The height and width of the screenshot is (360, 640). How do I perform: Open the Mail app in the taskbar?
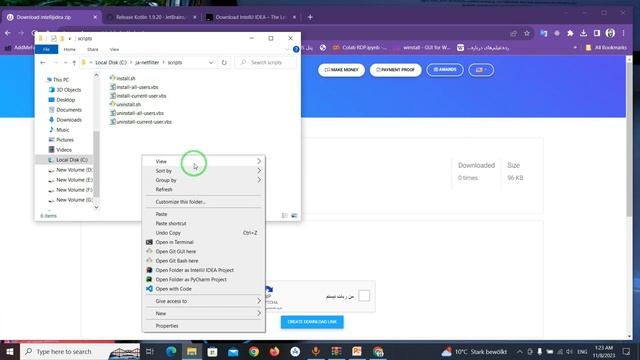[233, 351]
